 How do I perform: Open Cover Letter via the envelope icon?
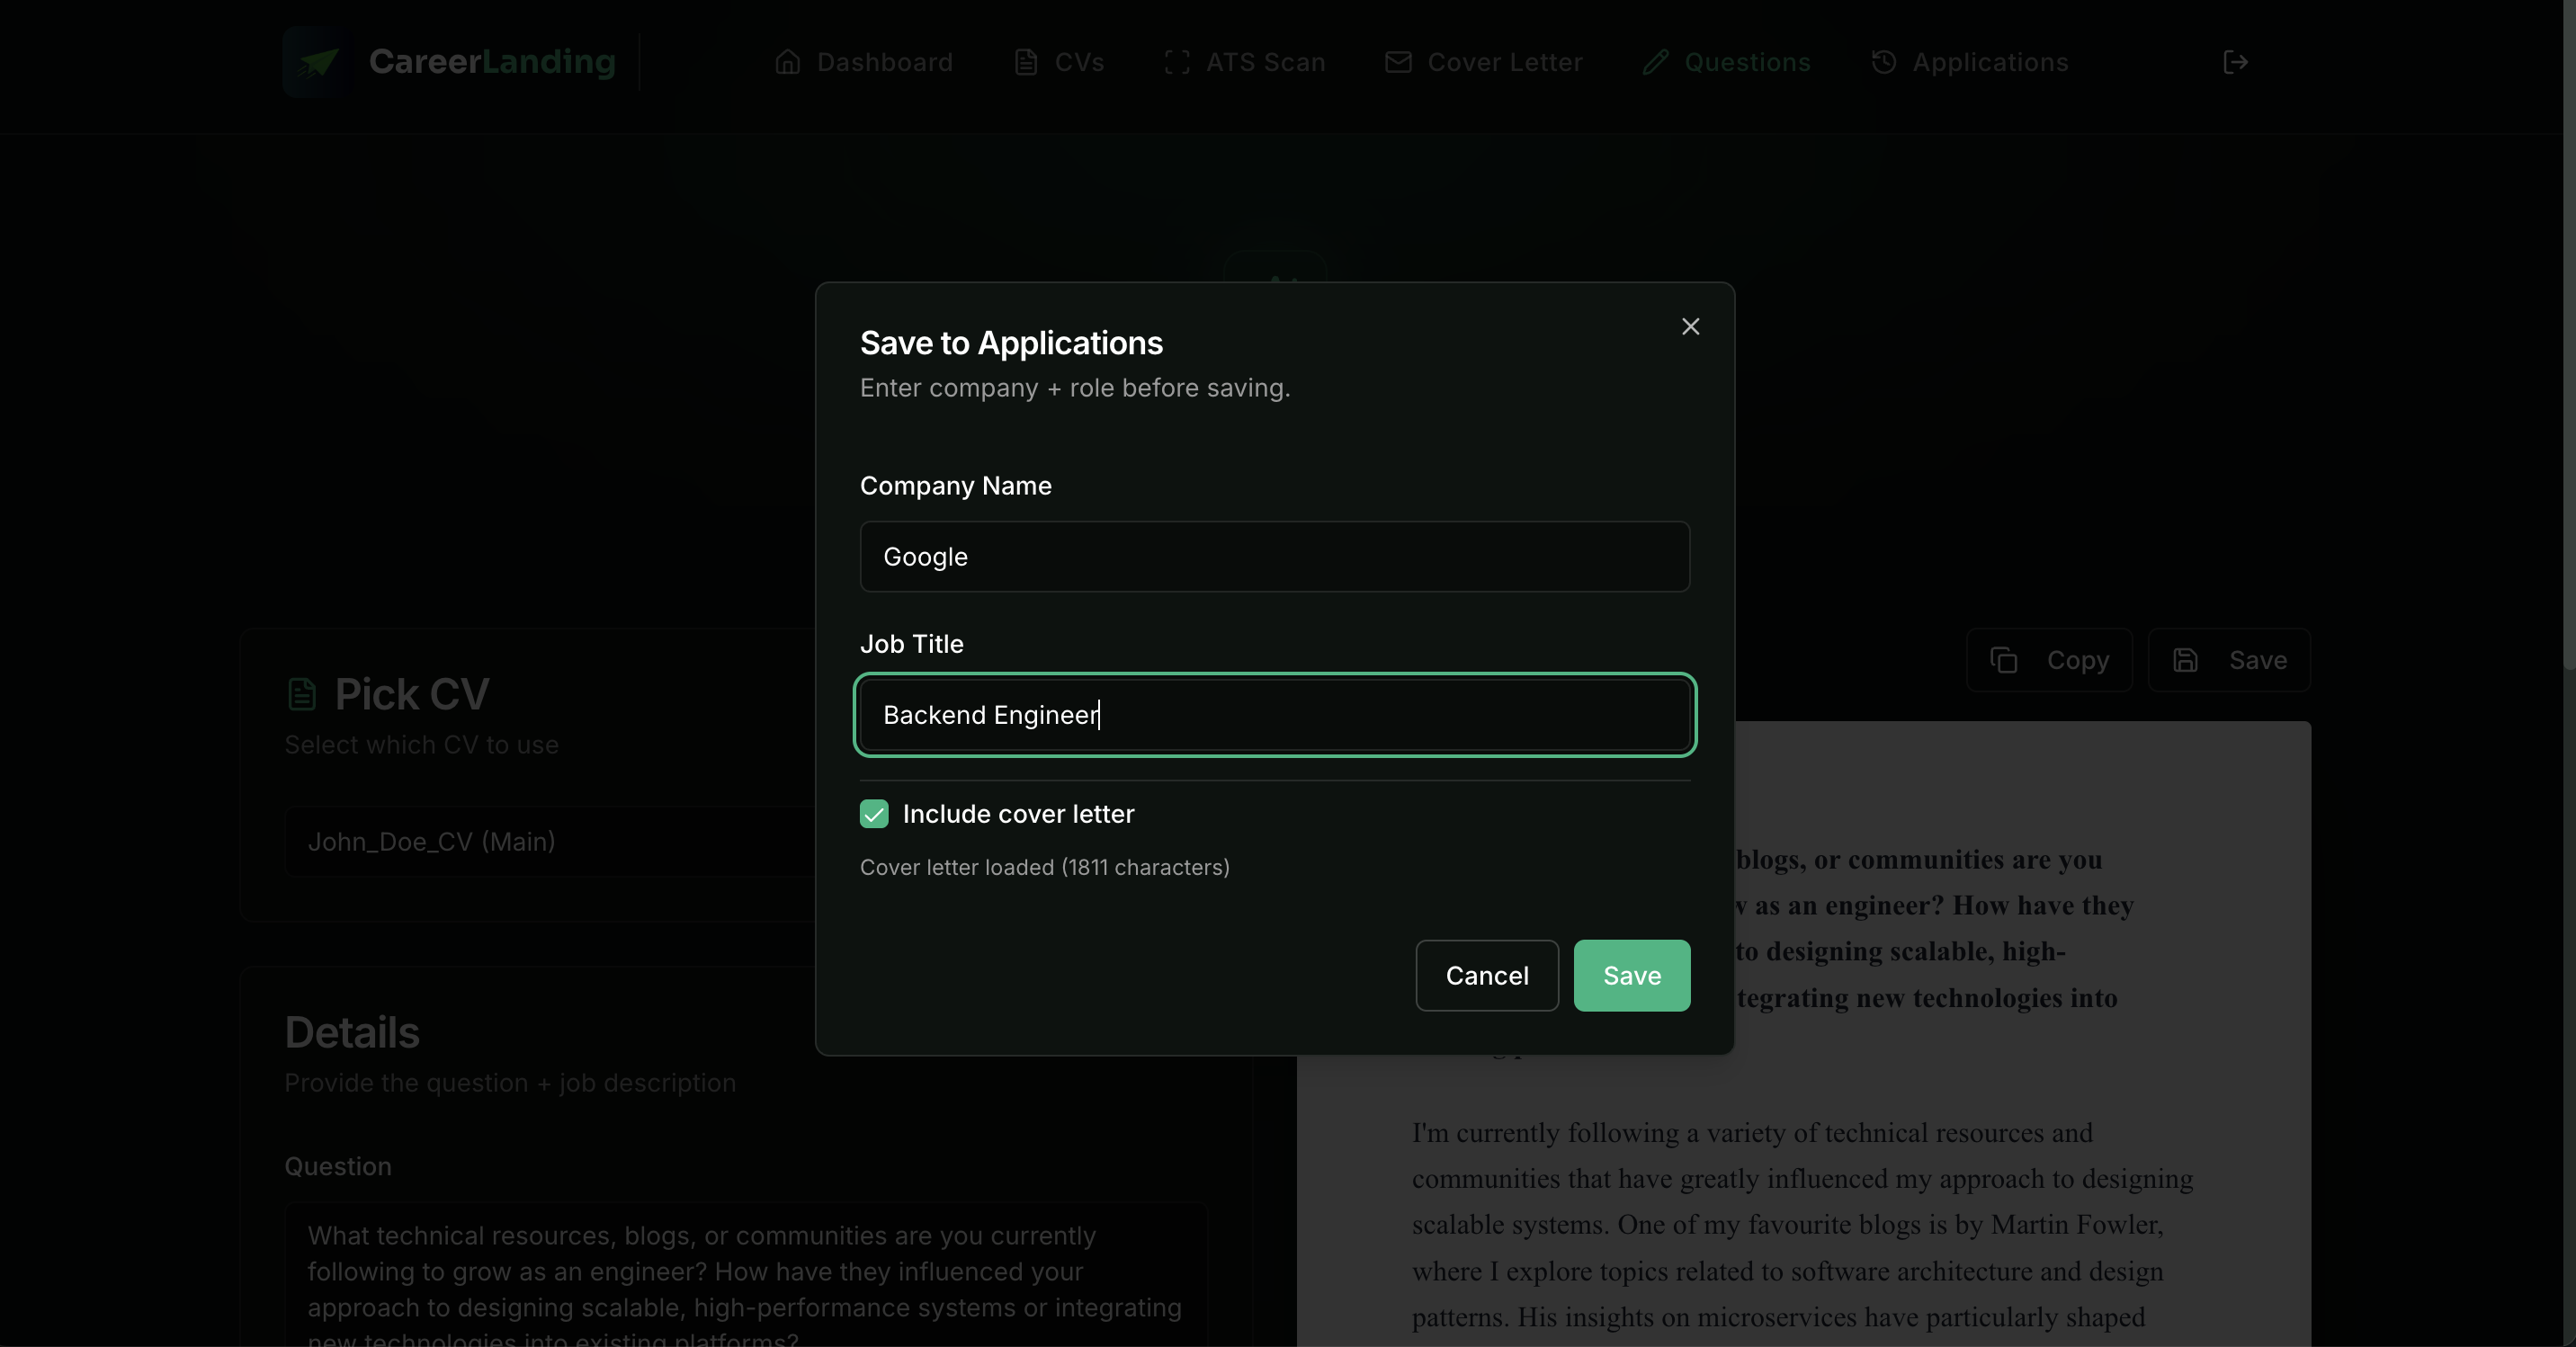click(x=1397, y=62)
